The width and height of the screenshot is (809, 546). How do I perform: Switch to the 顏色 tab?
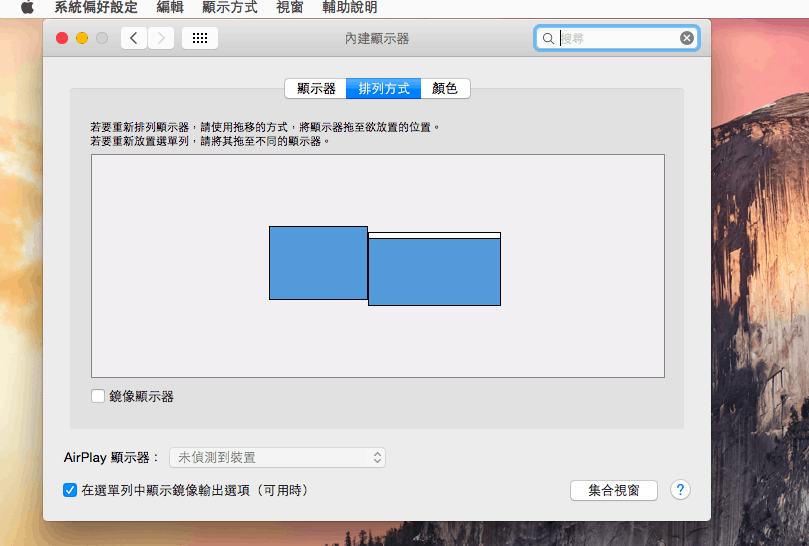445,89
